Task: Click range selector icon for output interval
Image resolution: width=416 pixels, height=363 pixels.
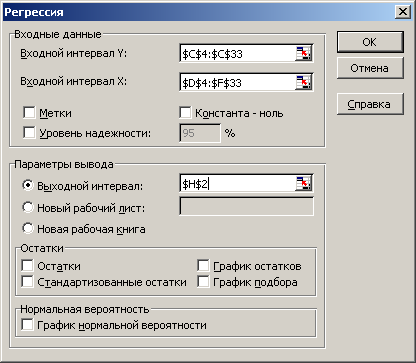Action: tap(303, 183)
